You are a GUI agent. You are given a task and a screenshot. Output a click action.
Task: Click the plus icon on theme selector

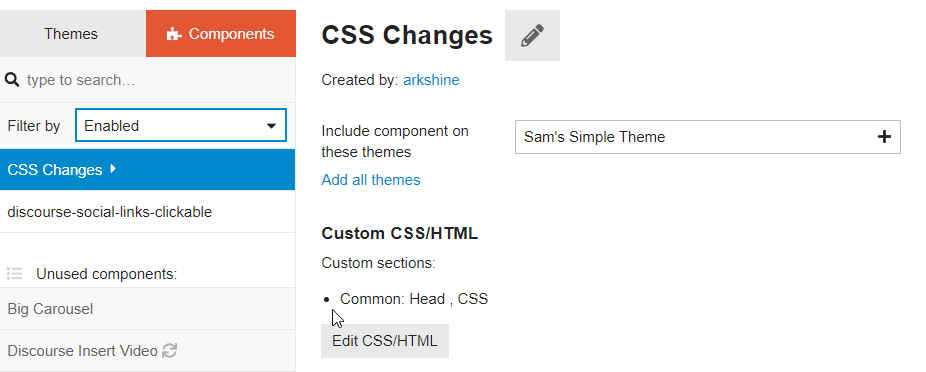(884, 137)
